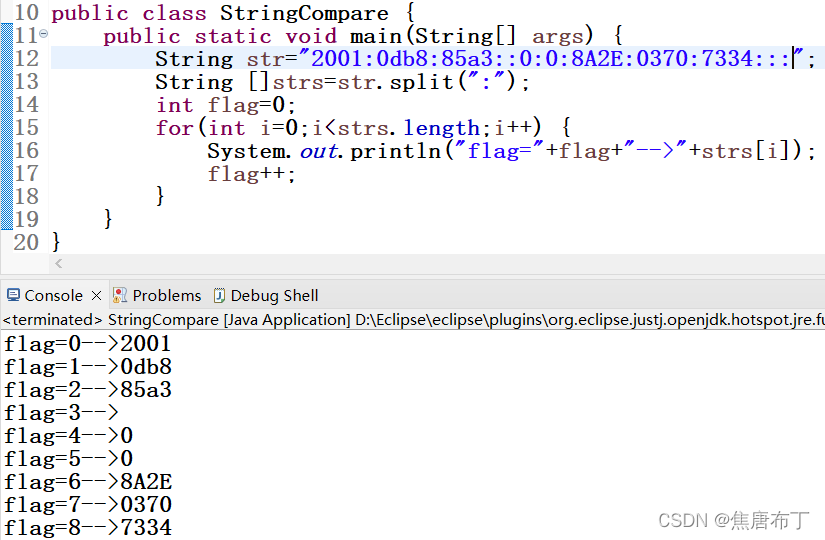Image resolution: width=825 pixels, height=540 pixels.
Task: Open the Debug Shell tab
Action: point(274,296)
